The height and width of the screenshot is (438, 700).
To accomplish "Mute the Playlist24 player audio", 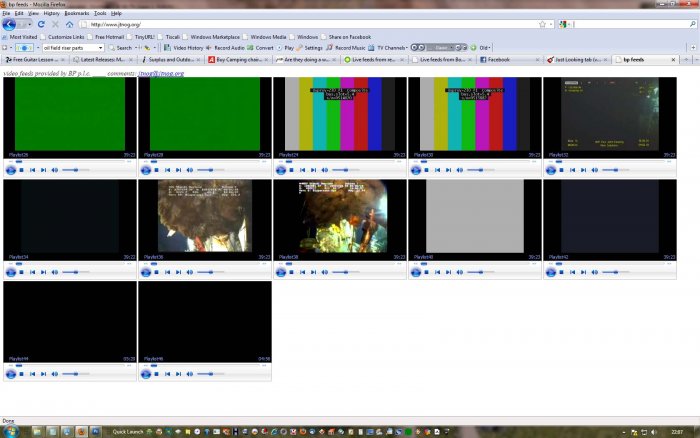I will coord(327,170).
